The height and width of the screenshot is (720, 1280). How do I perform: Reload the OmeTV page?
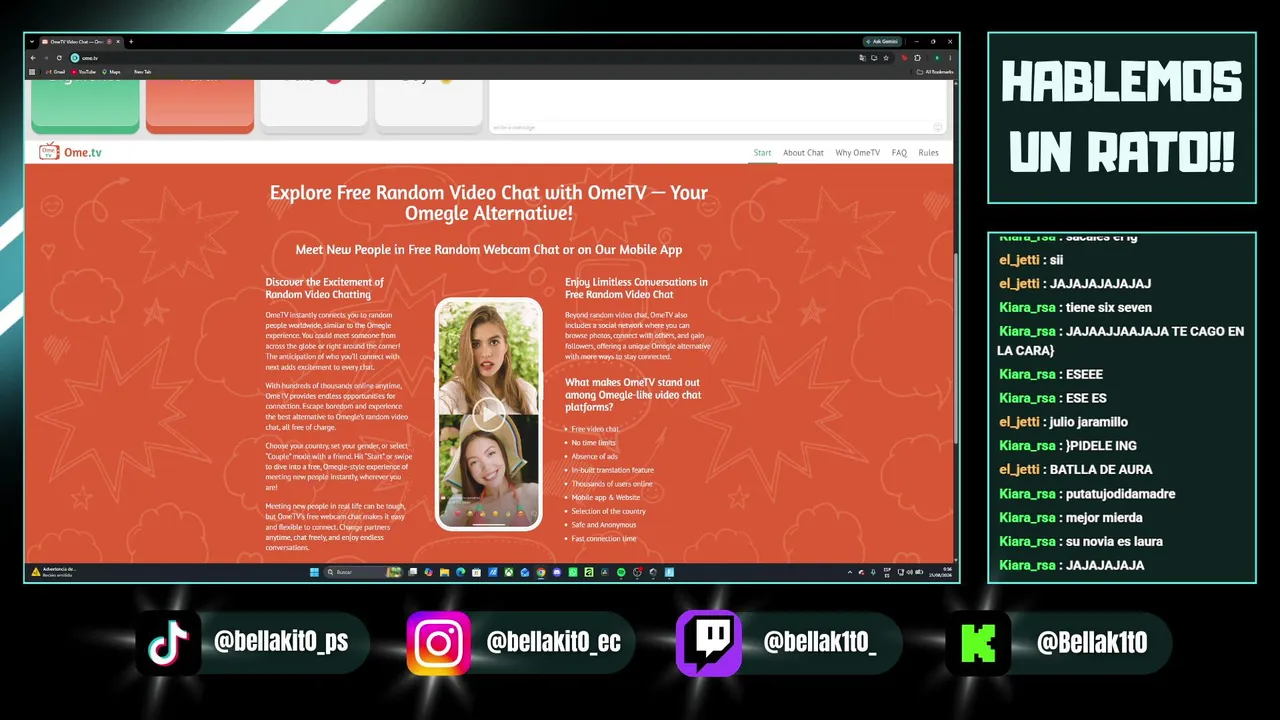click(59, 58)
